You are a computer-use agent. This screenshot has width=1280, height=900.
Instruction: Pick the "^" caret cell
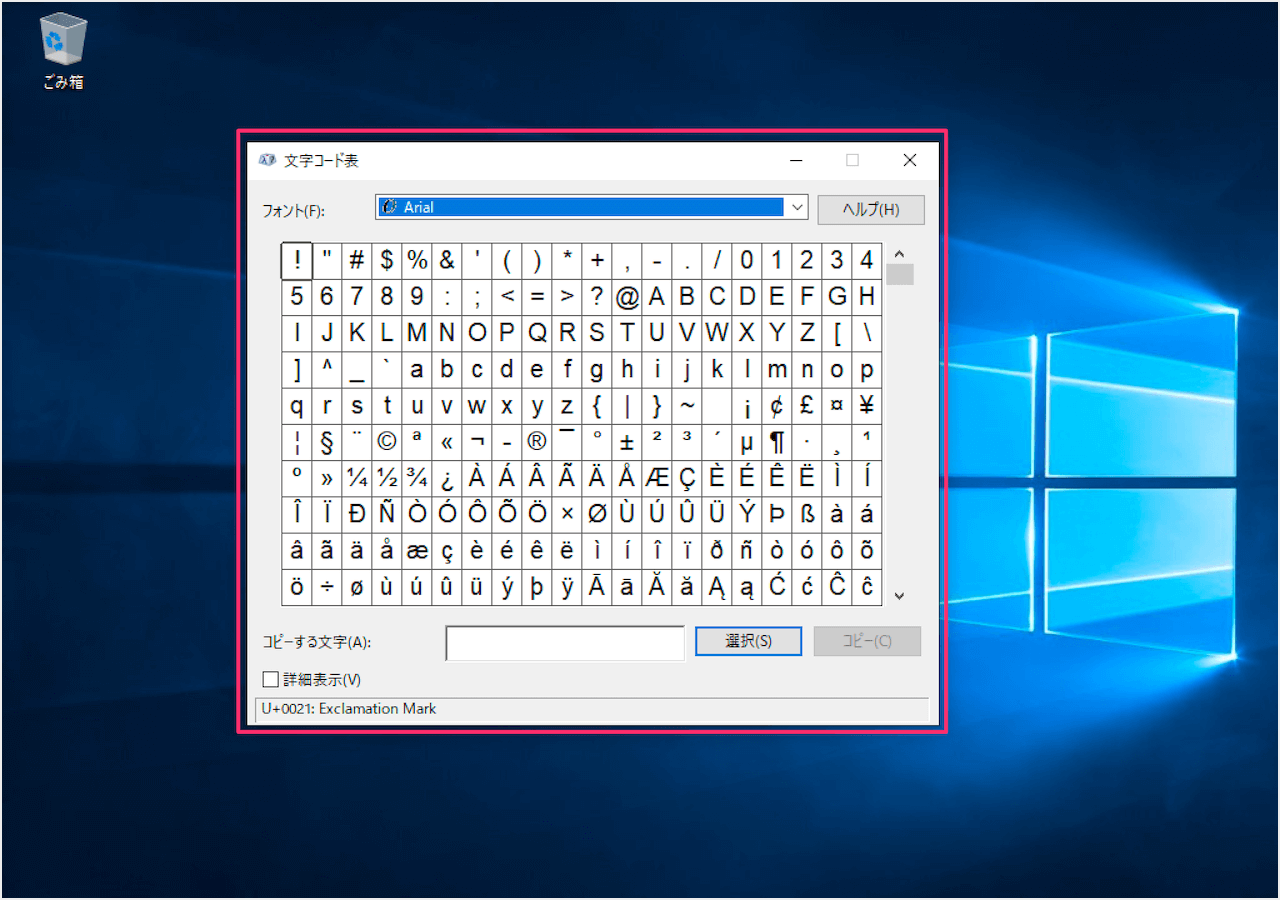[x=327, y=370]
